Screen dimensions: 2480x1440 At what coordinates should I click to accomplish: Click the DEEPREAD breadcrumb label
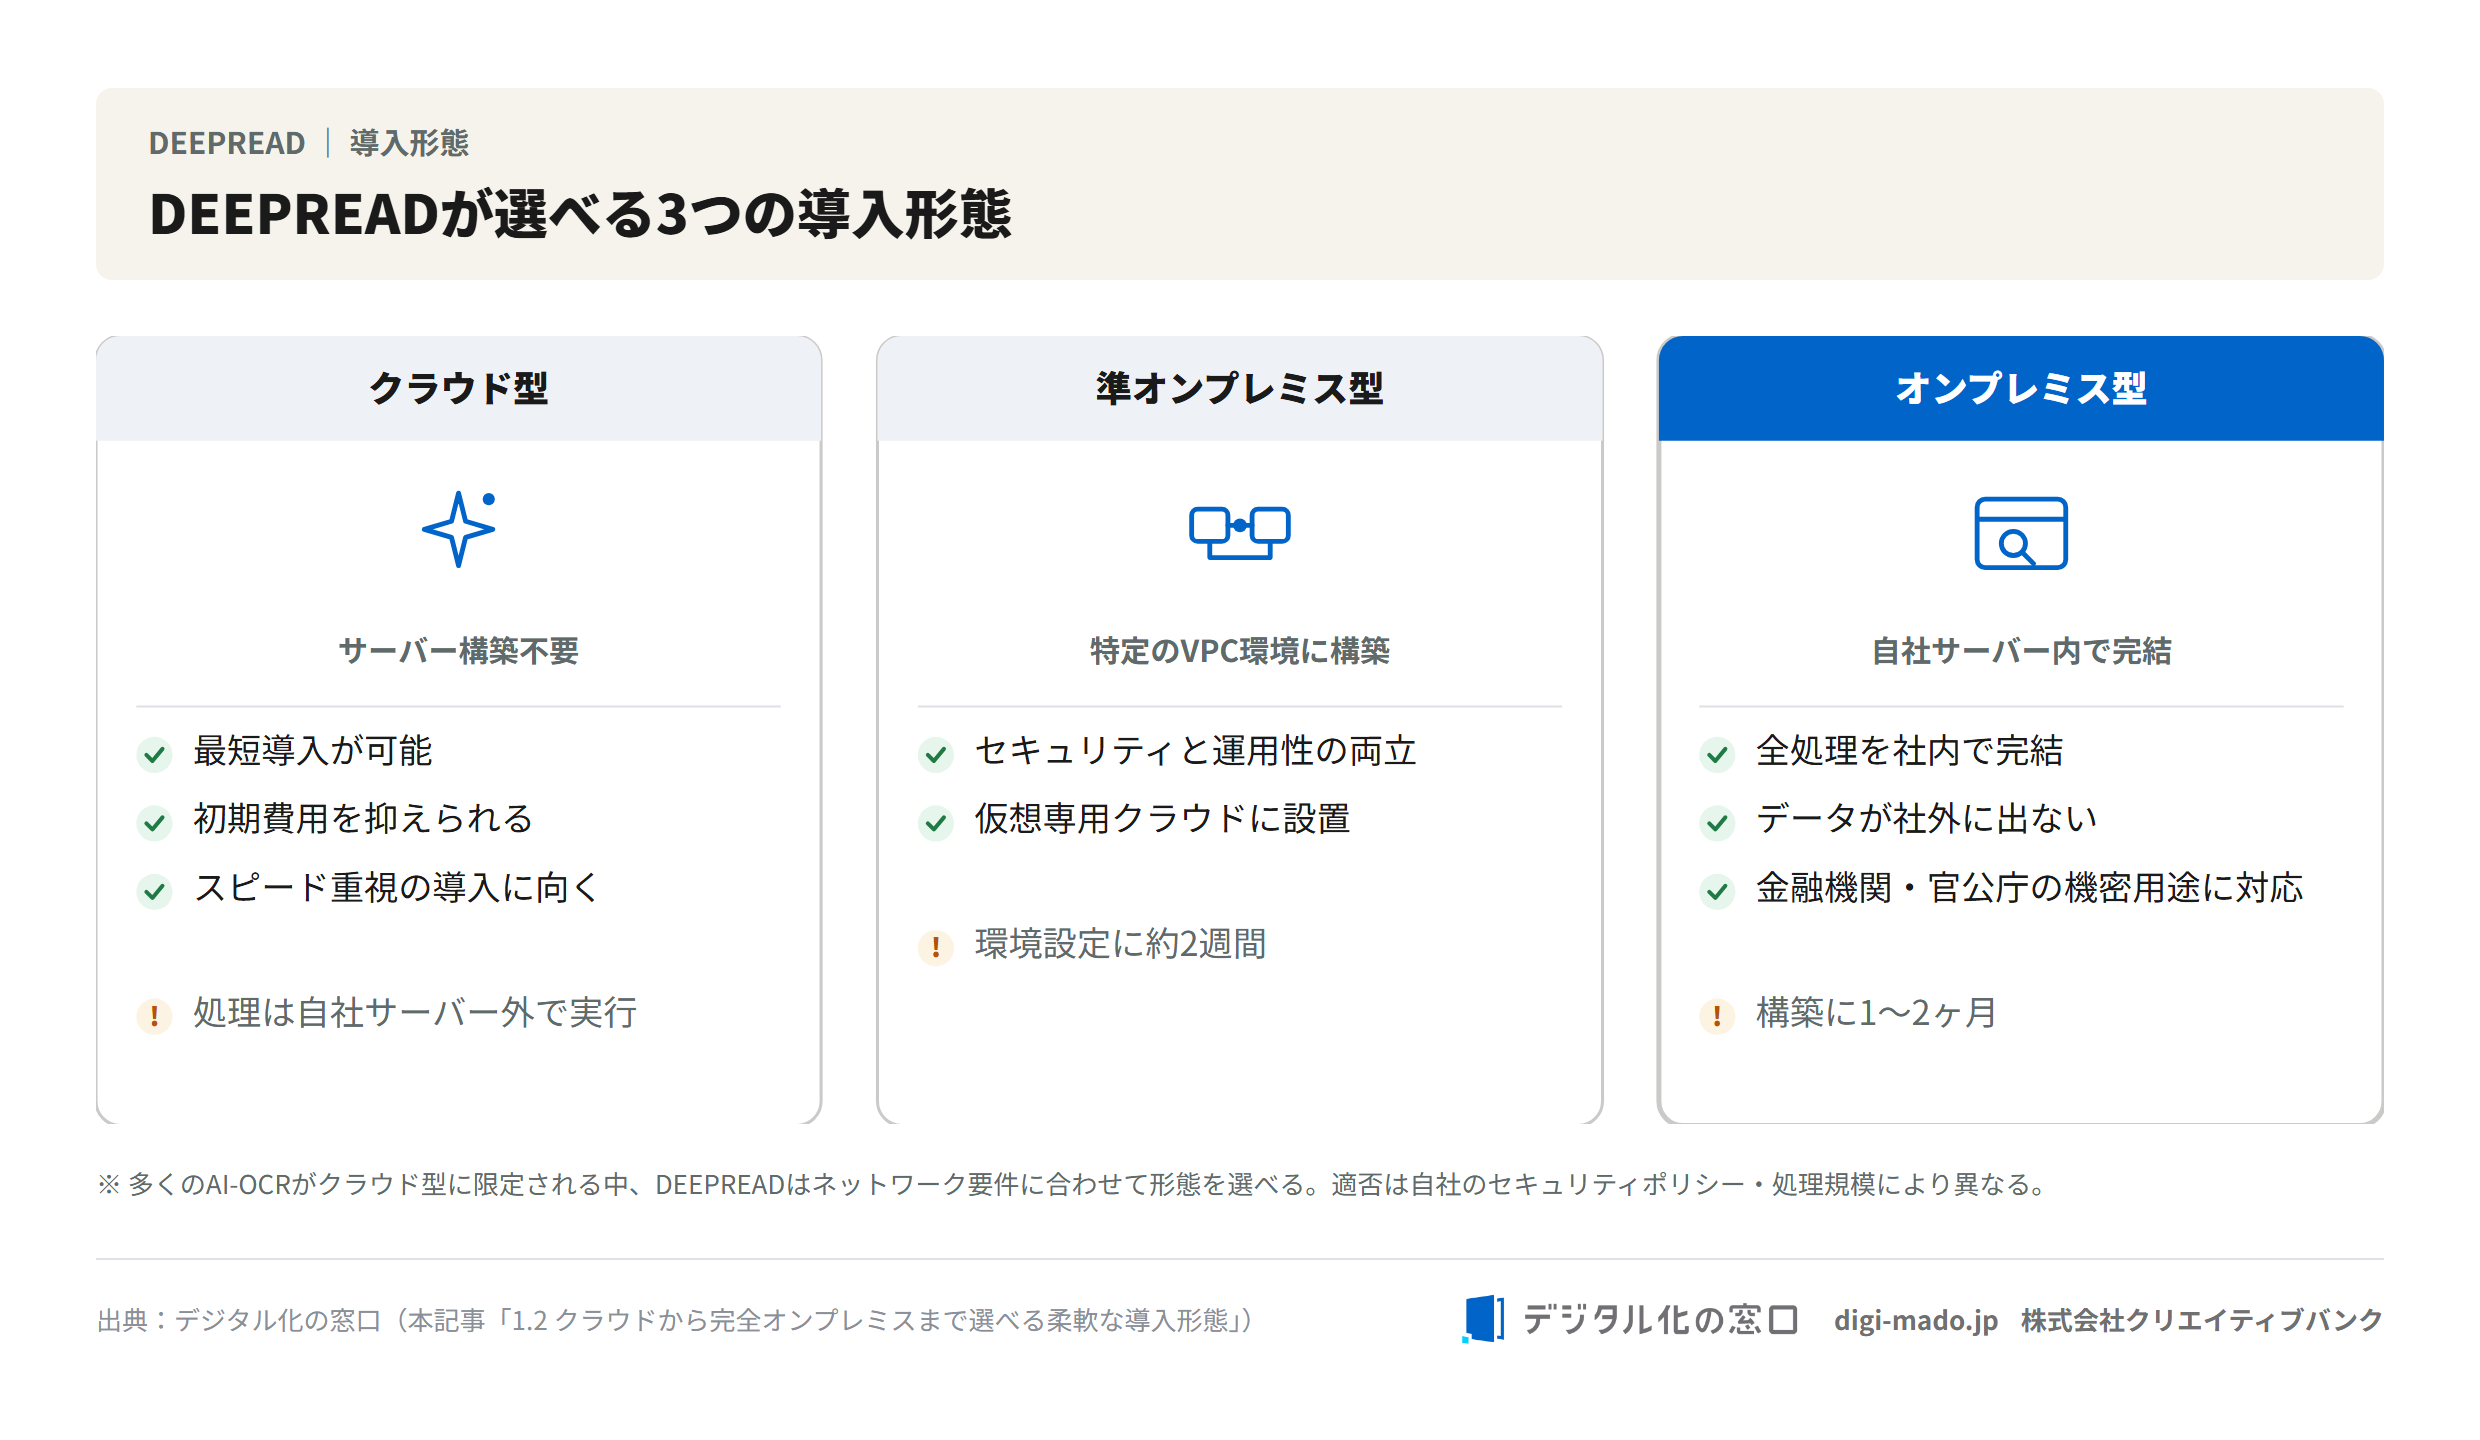(x=227, y=143)
